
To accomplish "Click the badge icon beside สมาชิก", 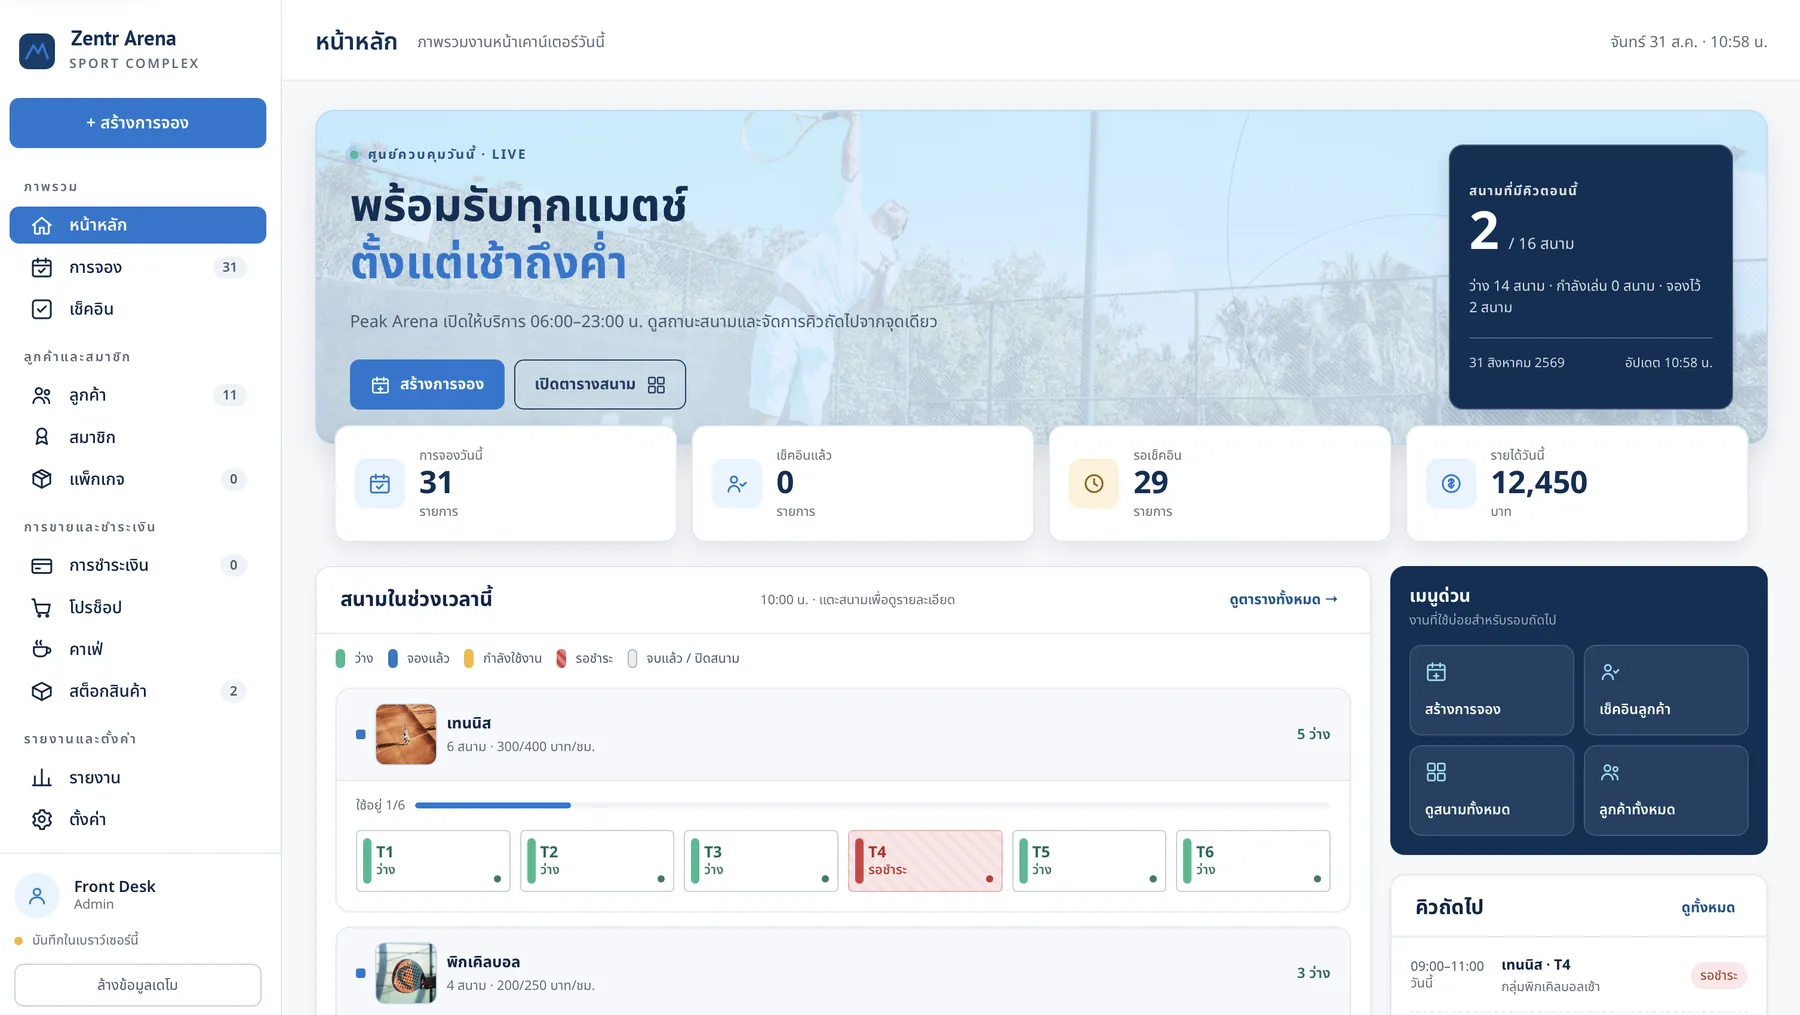I will pos(42,437).
